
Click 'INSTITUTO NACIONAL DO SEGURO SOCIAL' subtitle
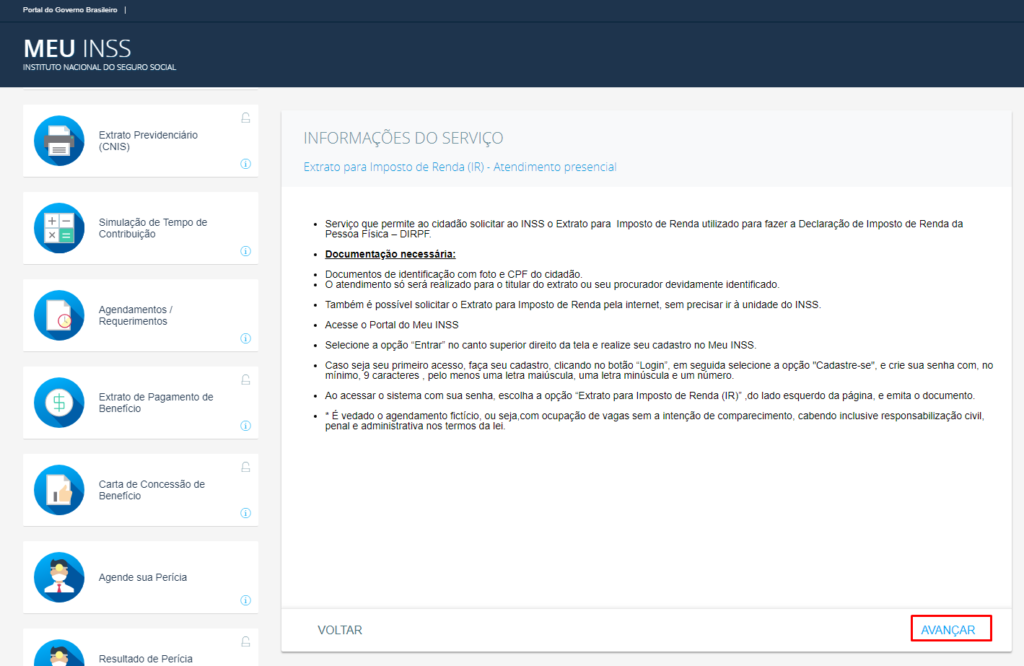99,67
